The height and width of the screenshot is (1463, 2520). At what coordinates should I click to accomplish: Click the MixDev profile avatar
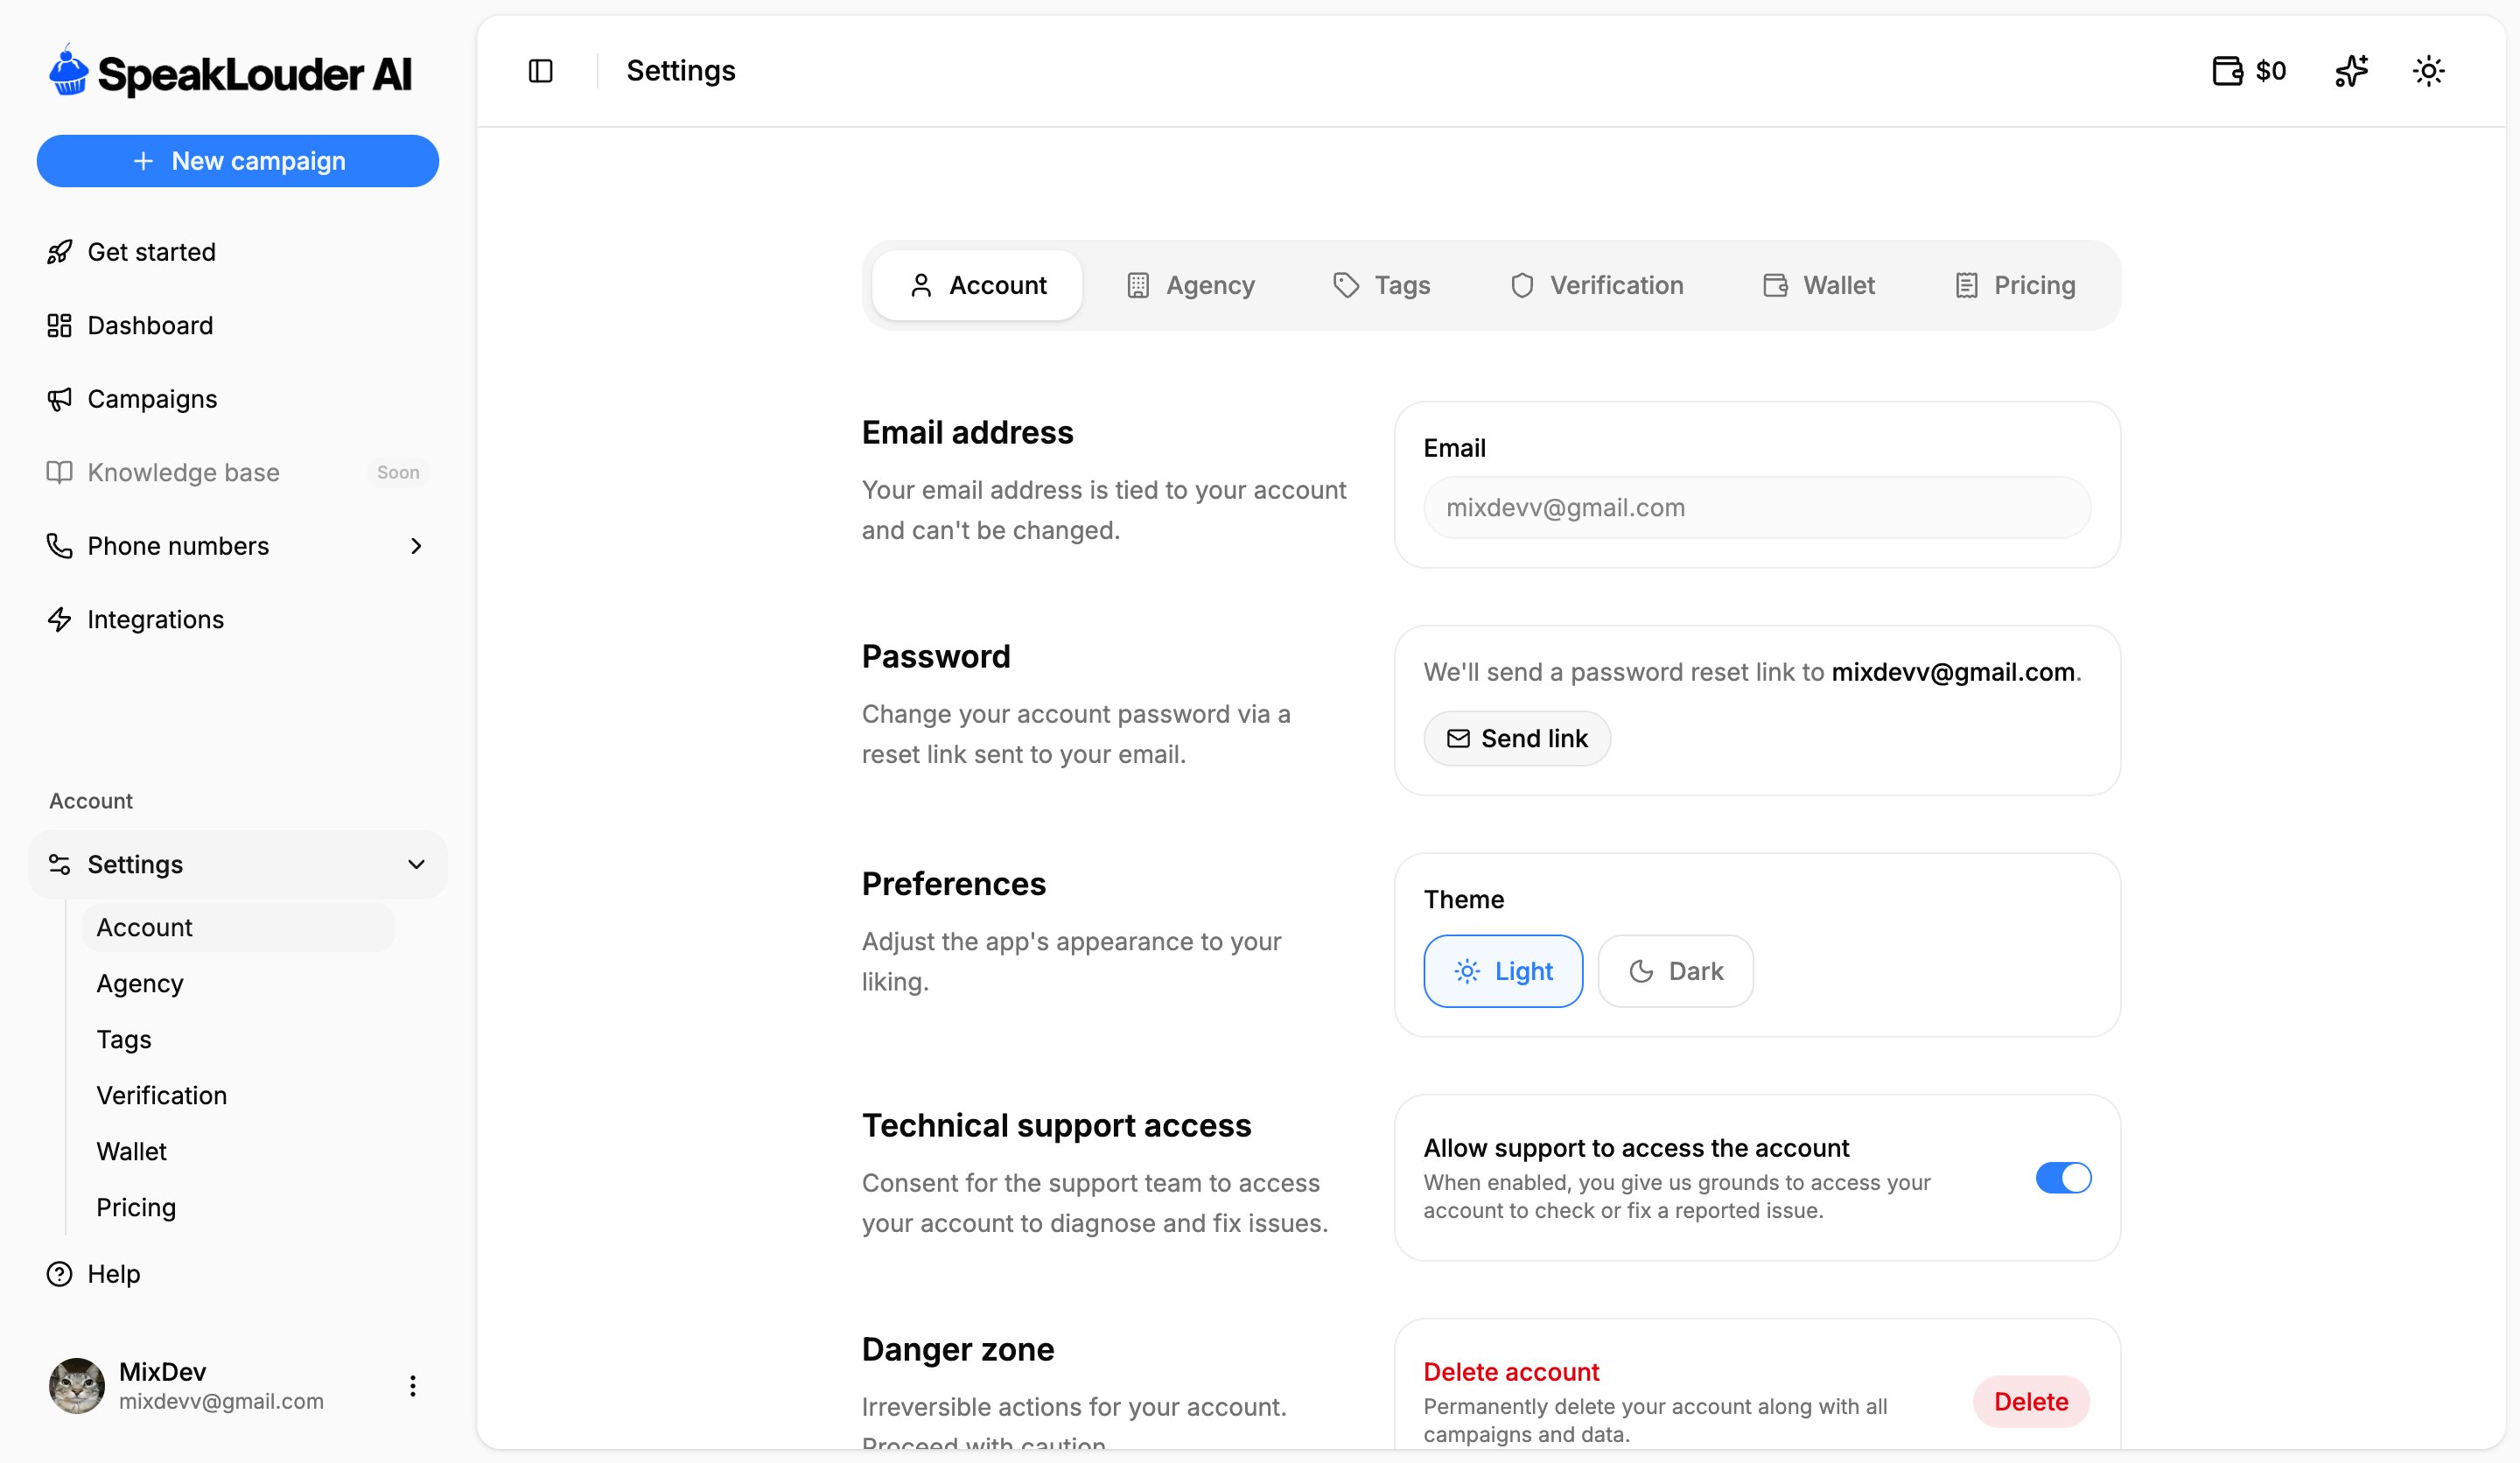pos(77,1385)
